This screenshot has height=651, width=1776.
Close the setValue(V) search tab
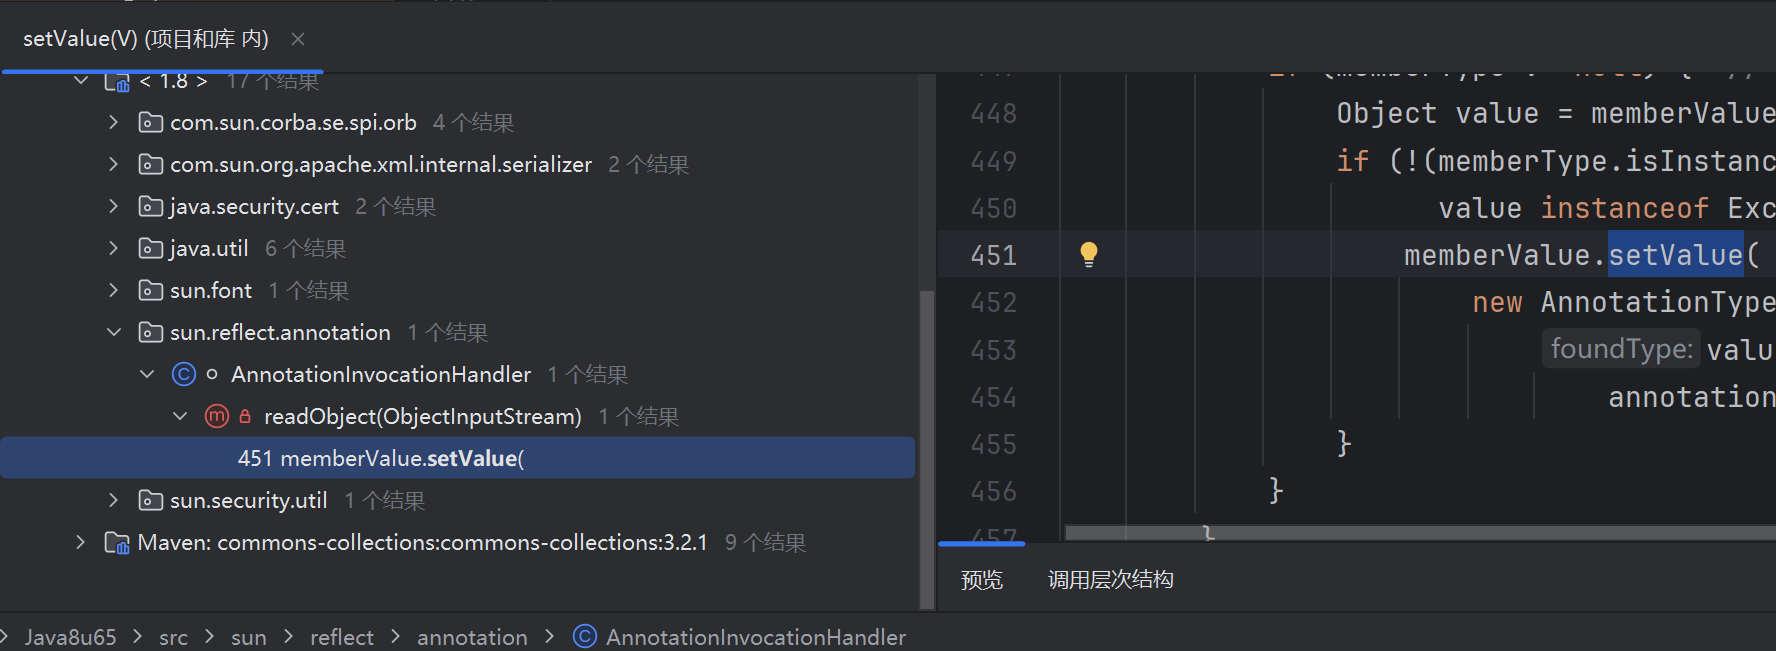(298, 39)
